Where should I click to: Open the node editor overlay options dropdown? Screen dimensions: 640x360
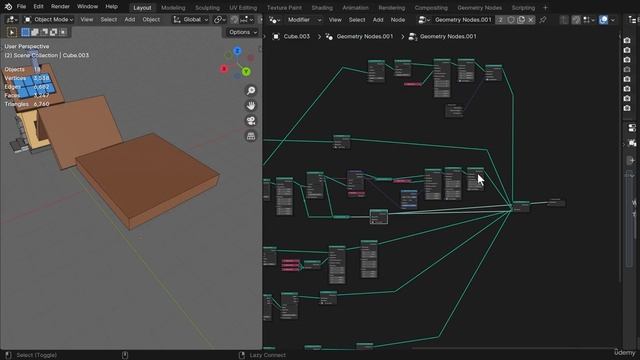612,20
